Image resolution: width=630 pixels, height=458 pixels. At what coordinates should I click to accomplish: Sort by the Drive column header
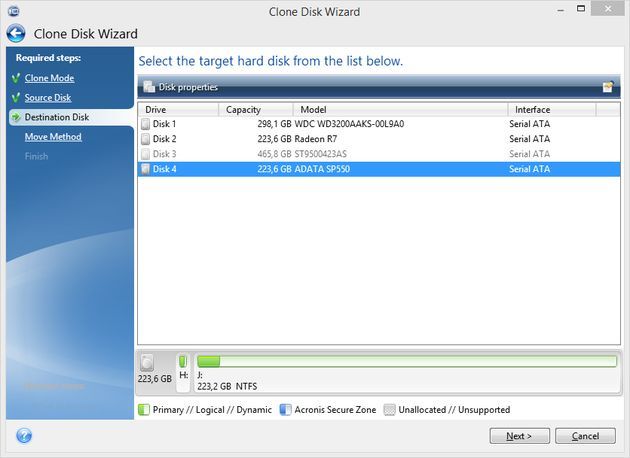coord(178,110)
